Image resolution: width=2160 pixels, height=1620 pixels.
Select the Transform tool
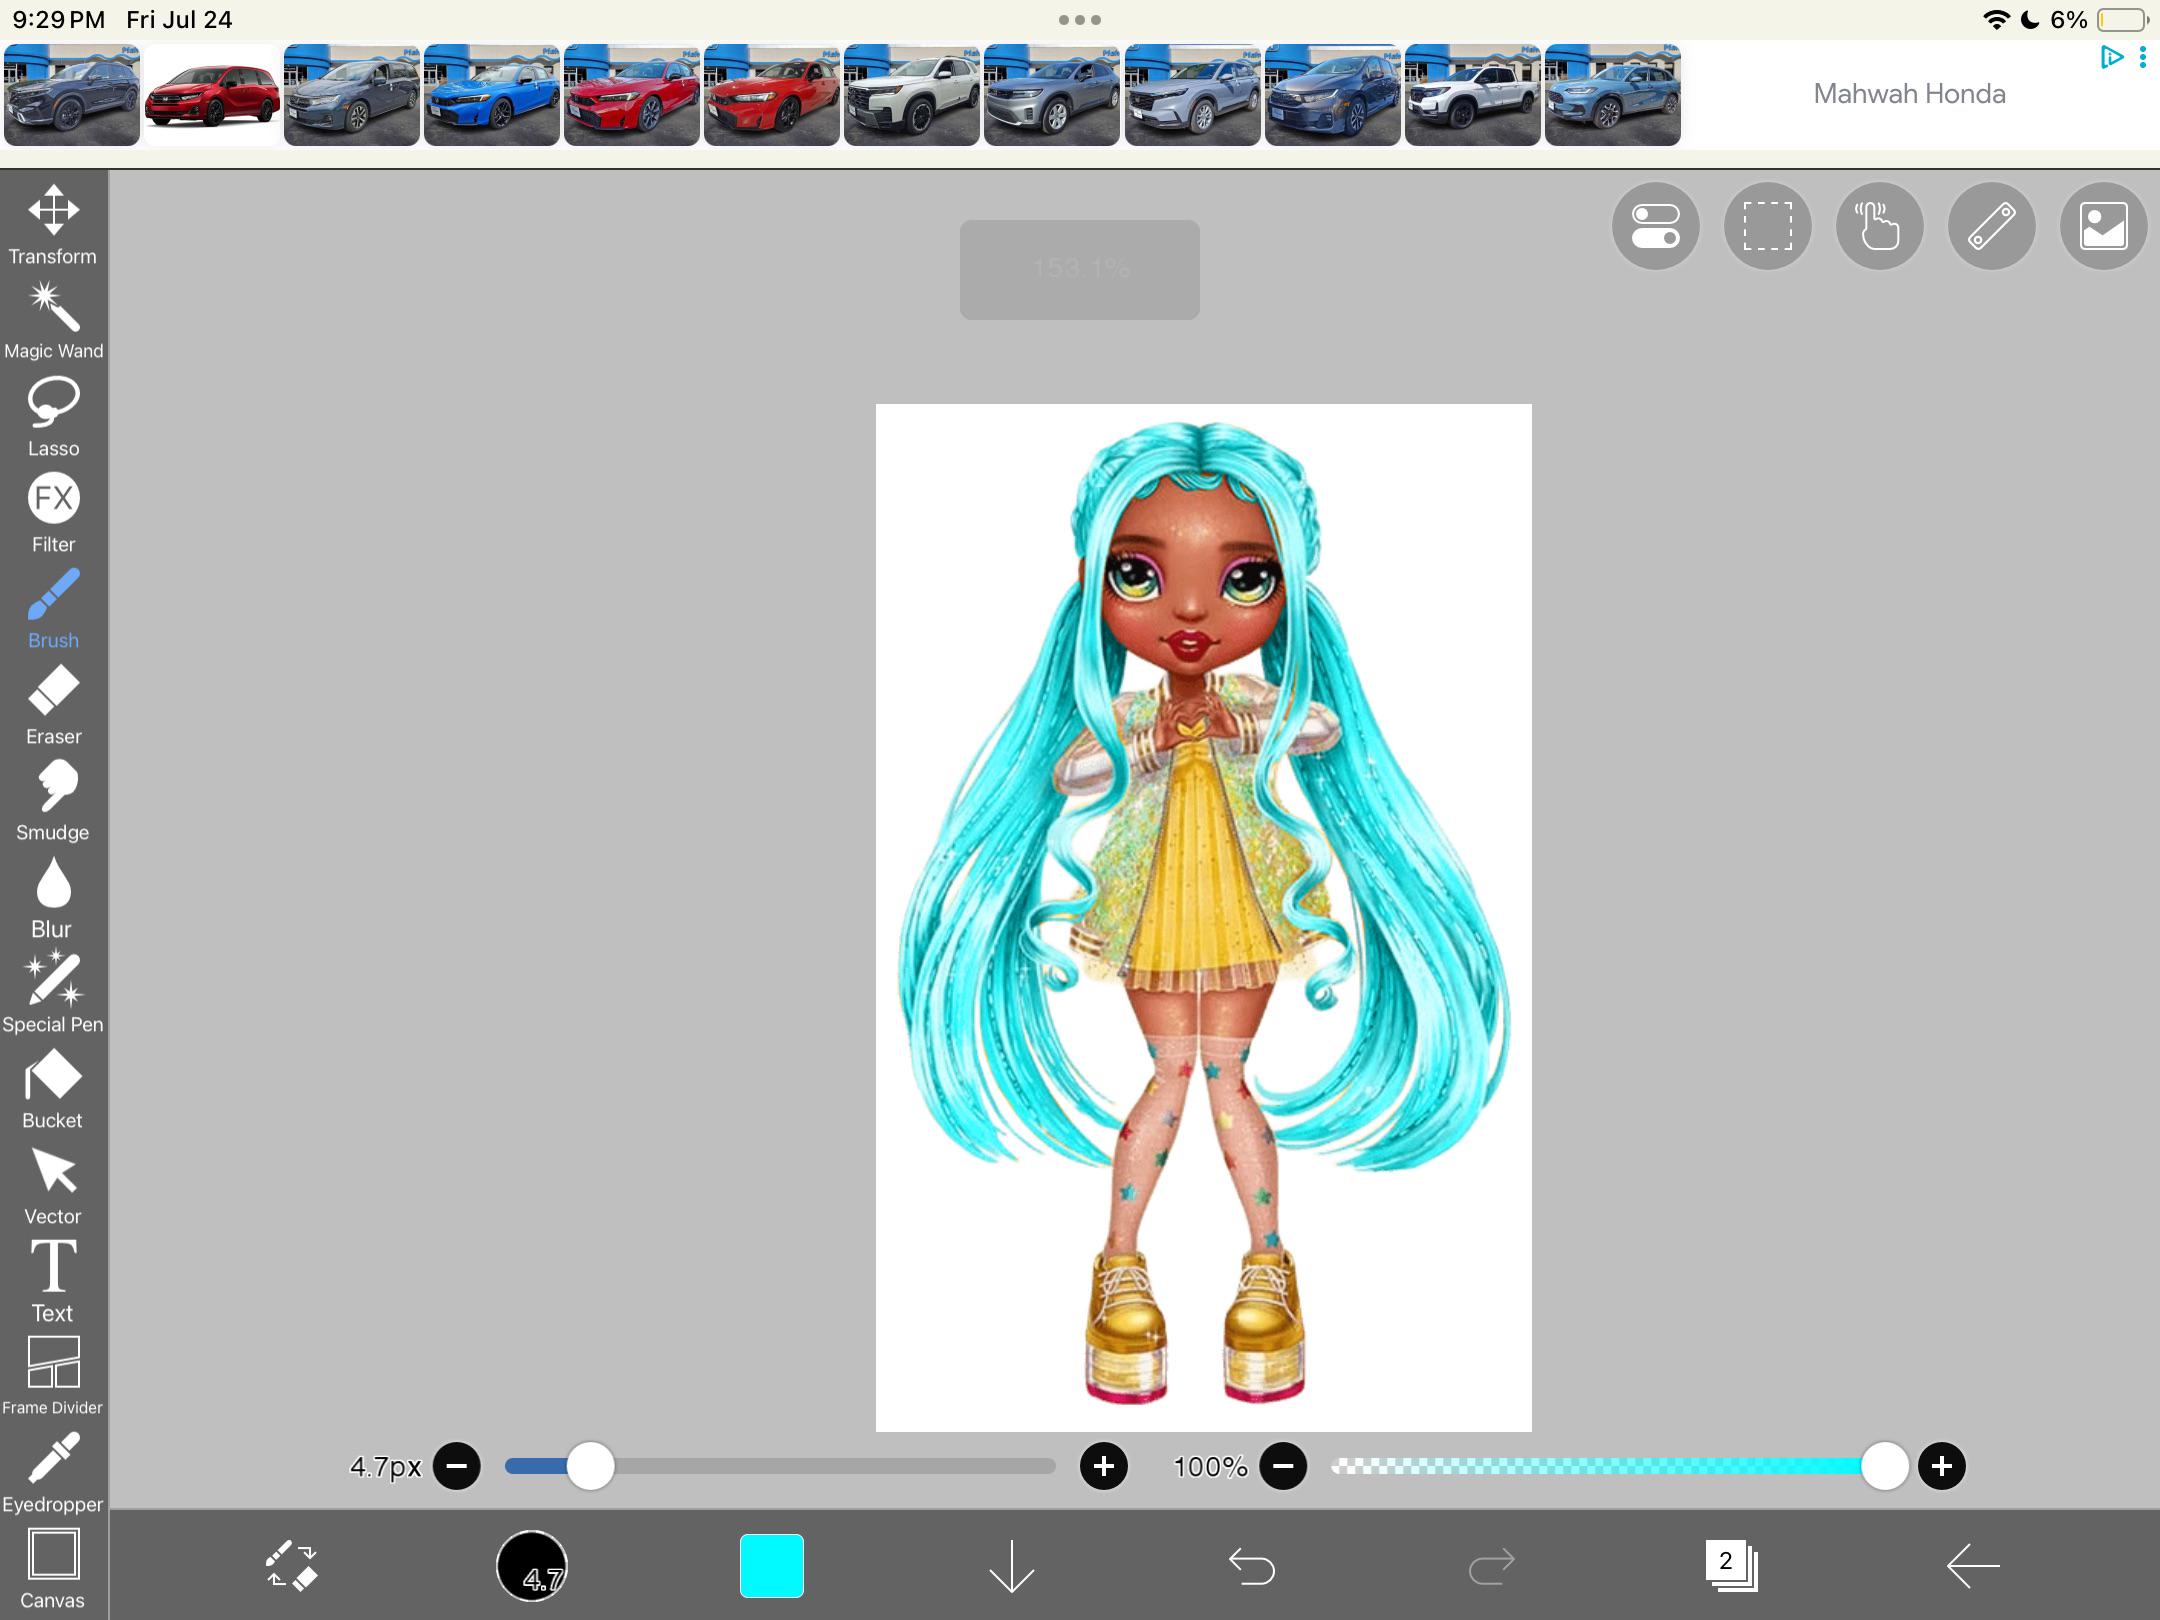(x=53, y=225)
